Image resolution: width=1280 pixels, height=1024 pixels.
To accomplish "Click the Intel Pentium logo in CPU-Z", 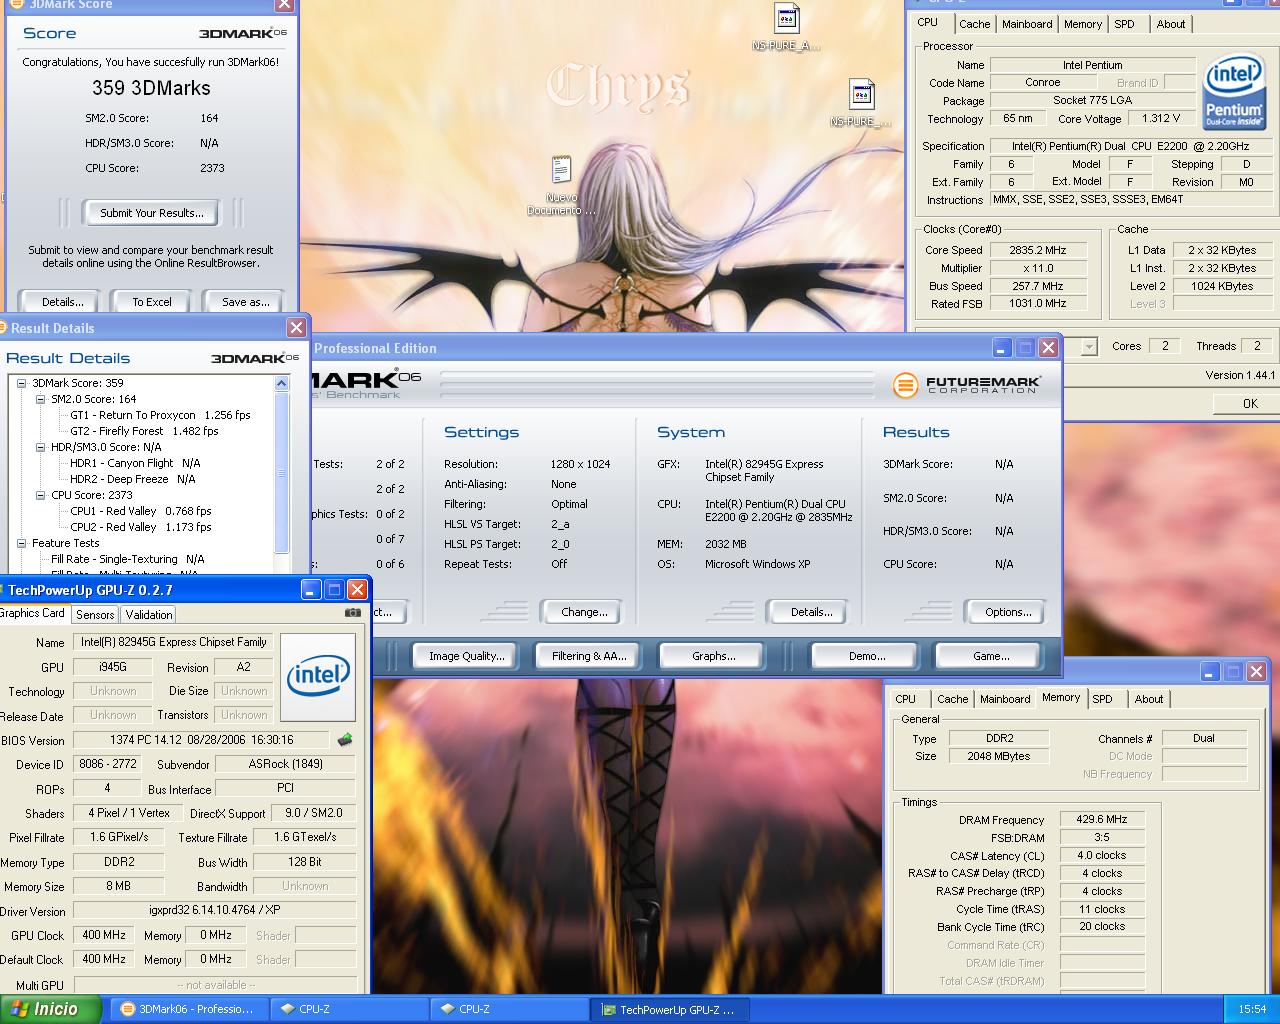I will coord(1233,92).
